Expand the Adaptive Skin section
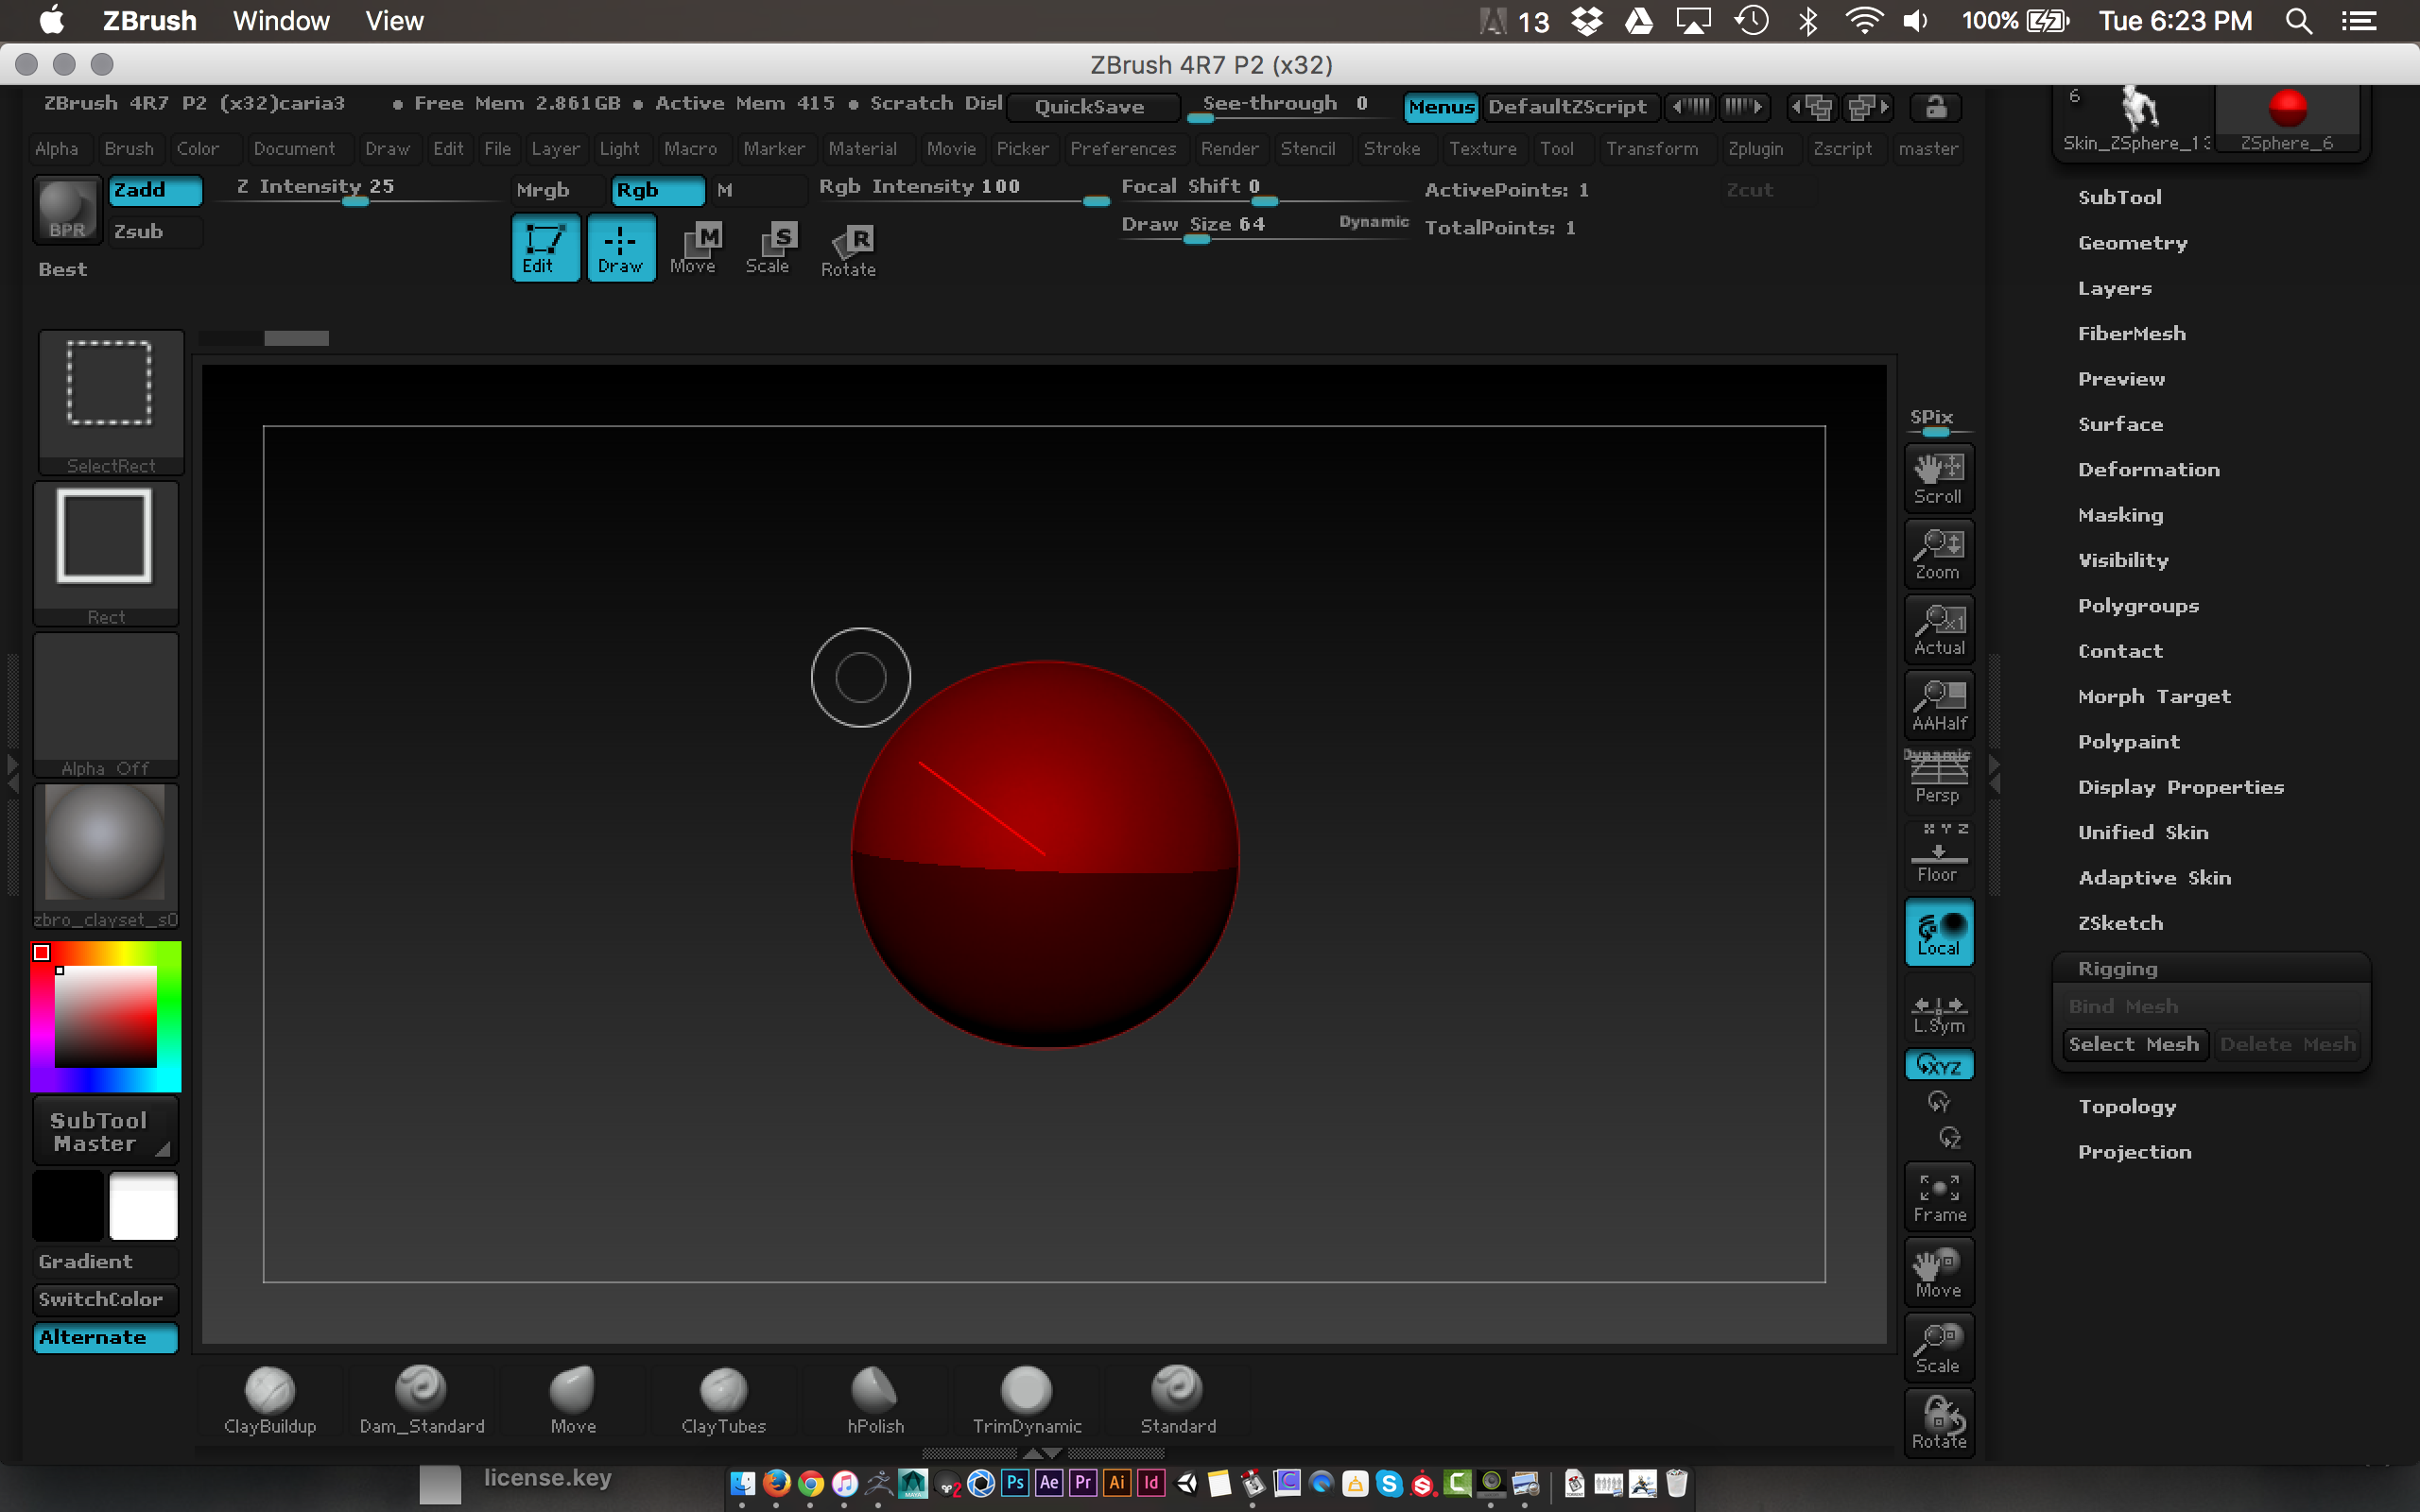 coord(2154,878)
